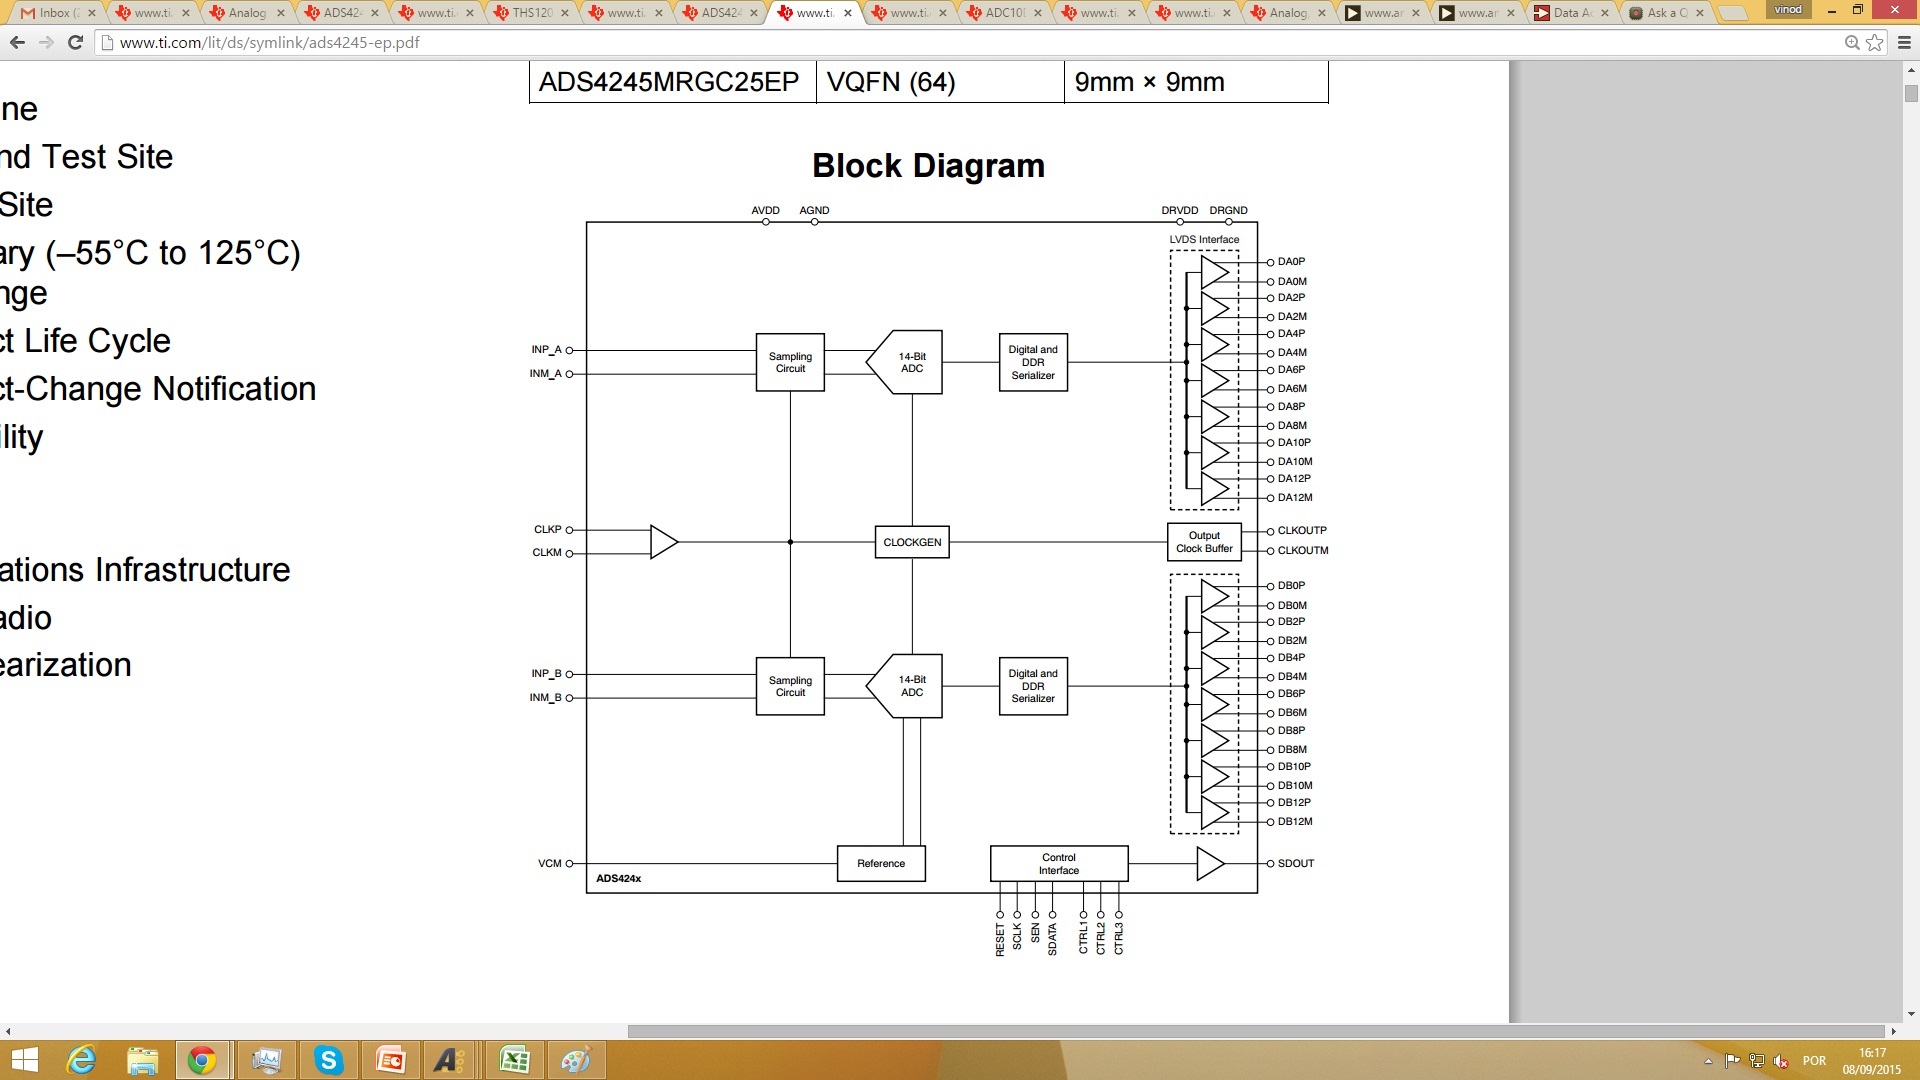Bookmark this page with the star icon
The width and height of the screenshot is (1920, 1080).
[1875, 42]
